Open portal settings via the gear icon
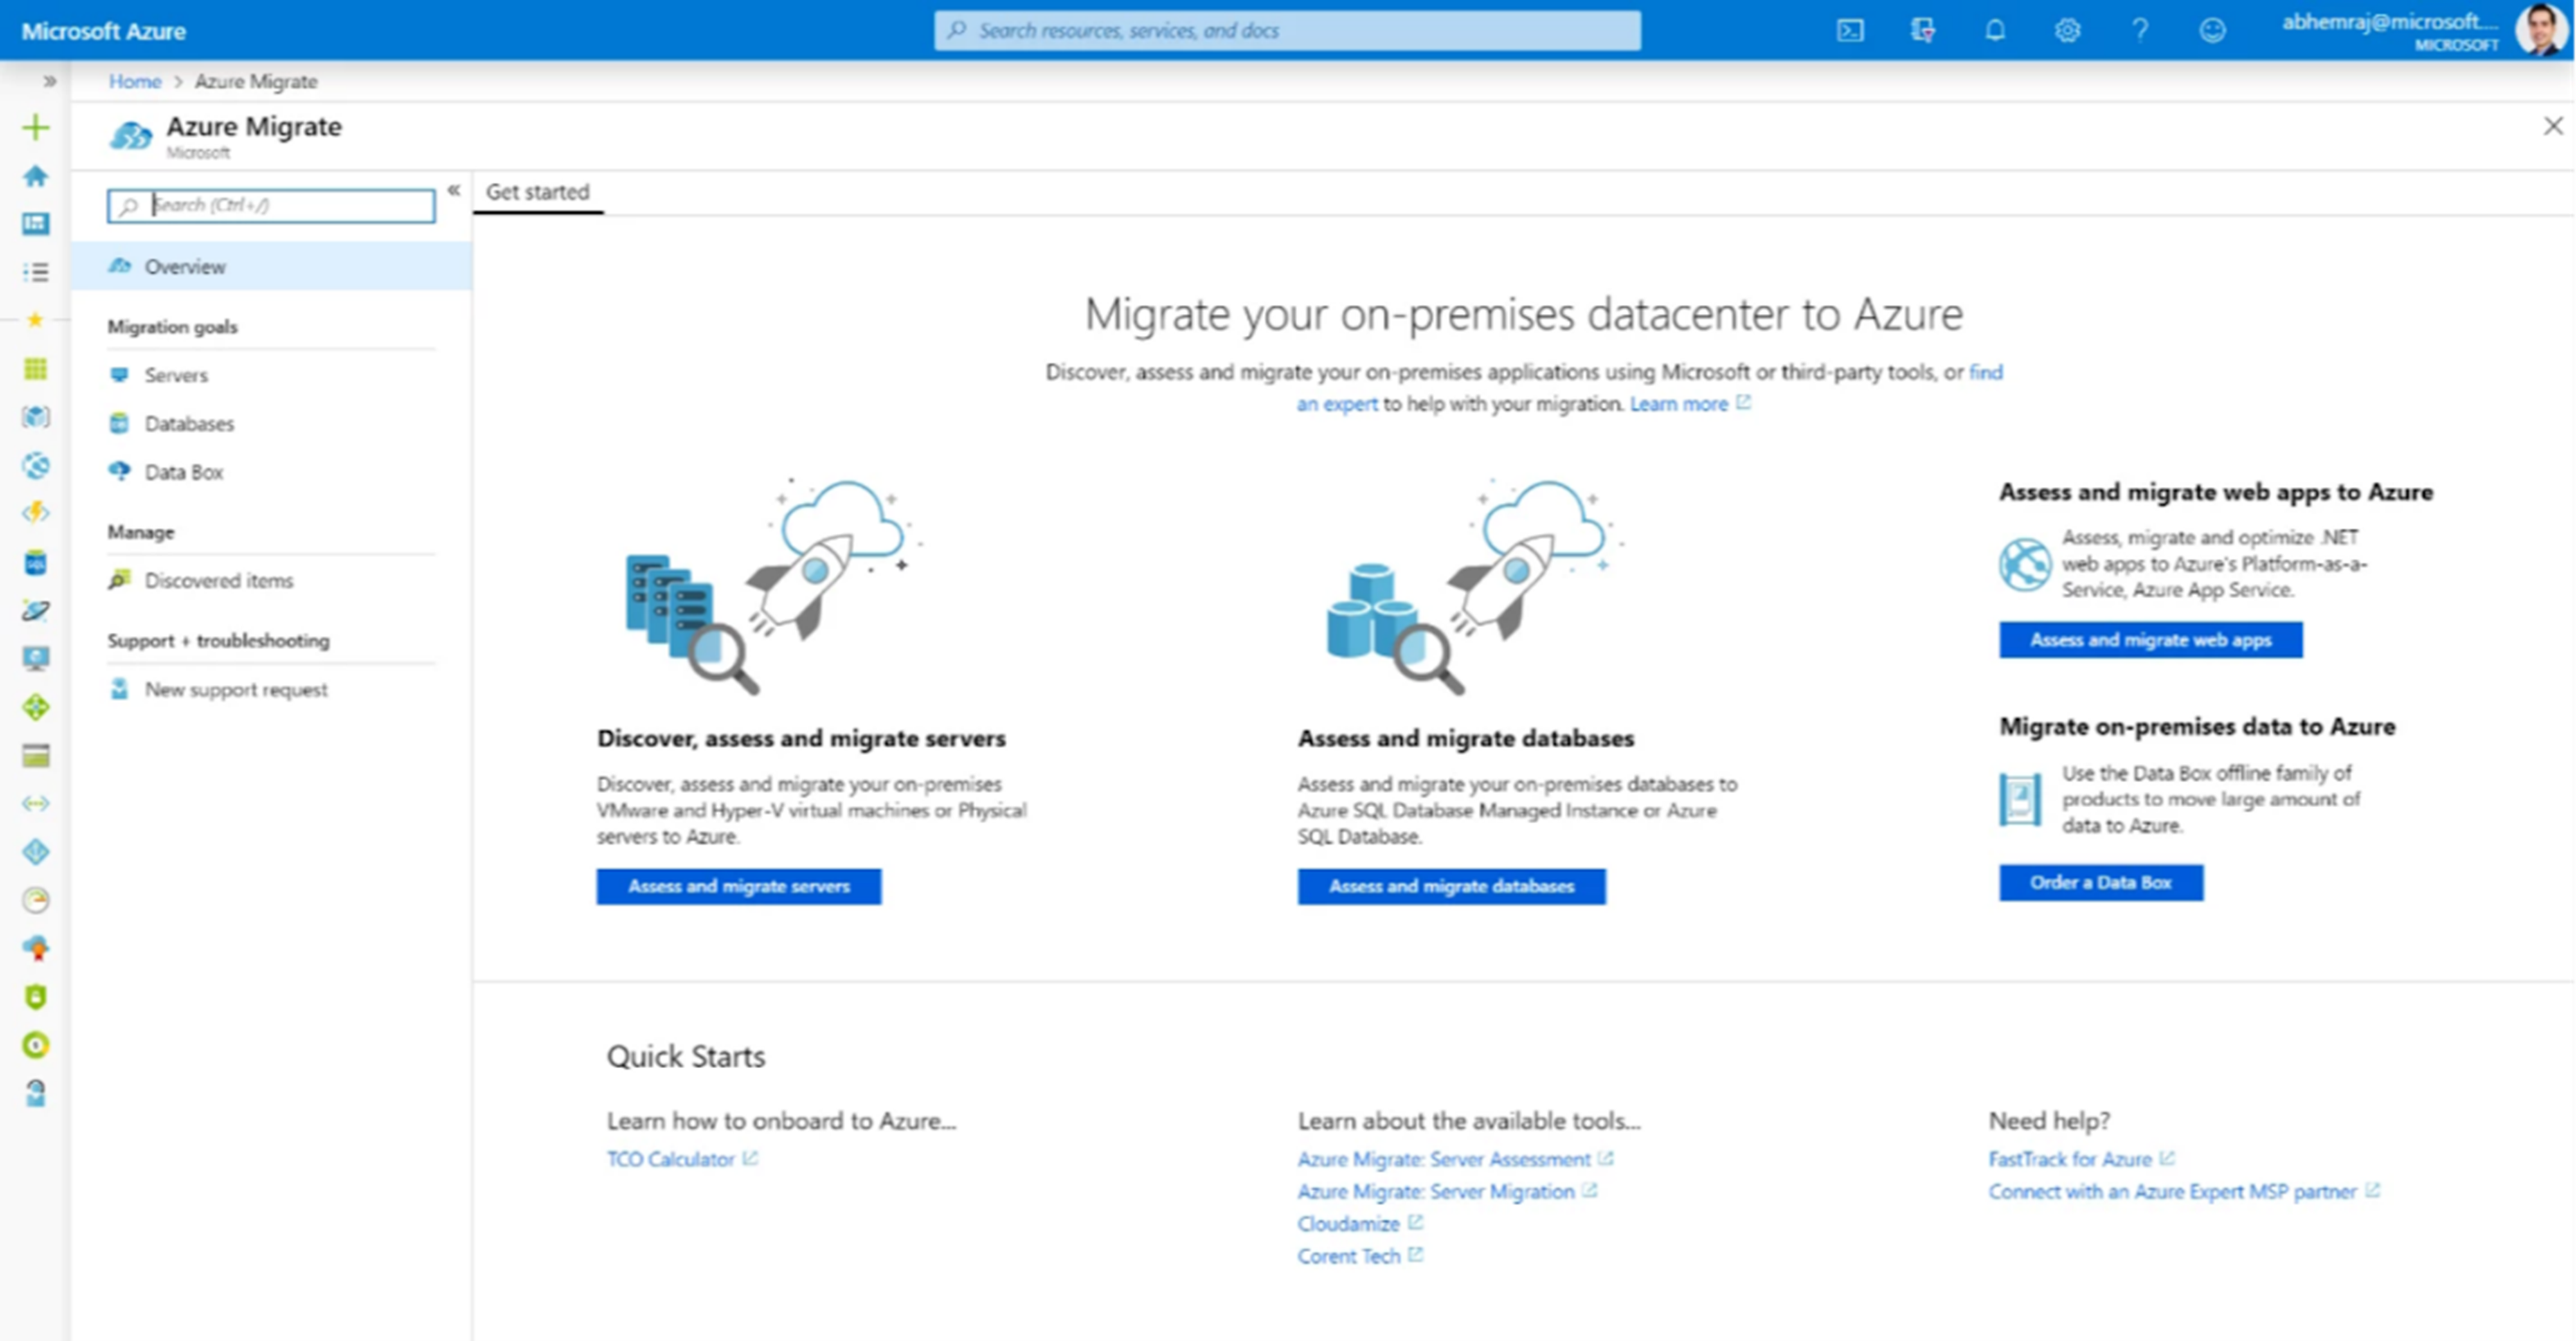This screenshot has width=2576, height=1341. [2067, 30]
